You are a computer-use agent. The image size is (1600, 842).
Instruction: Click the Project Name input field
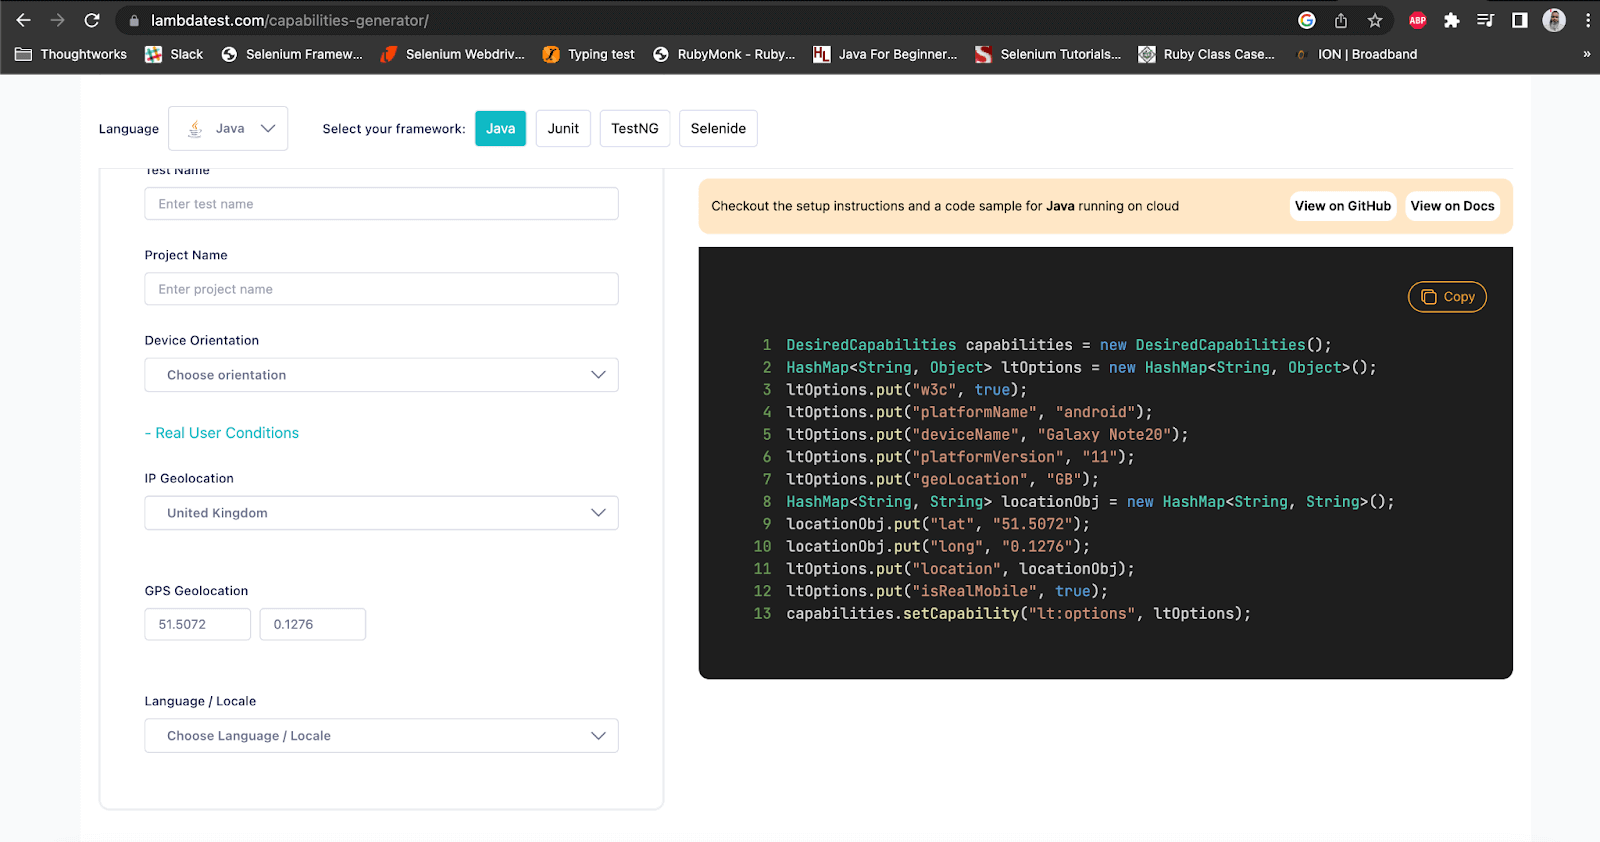(381, 289)
